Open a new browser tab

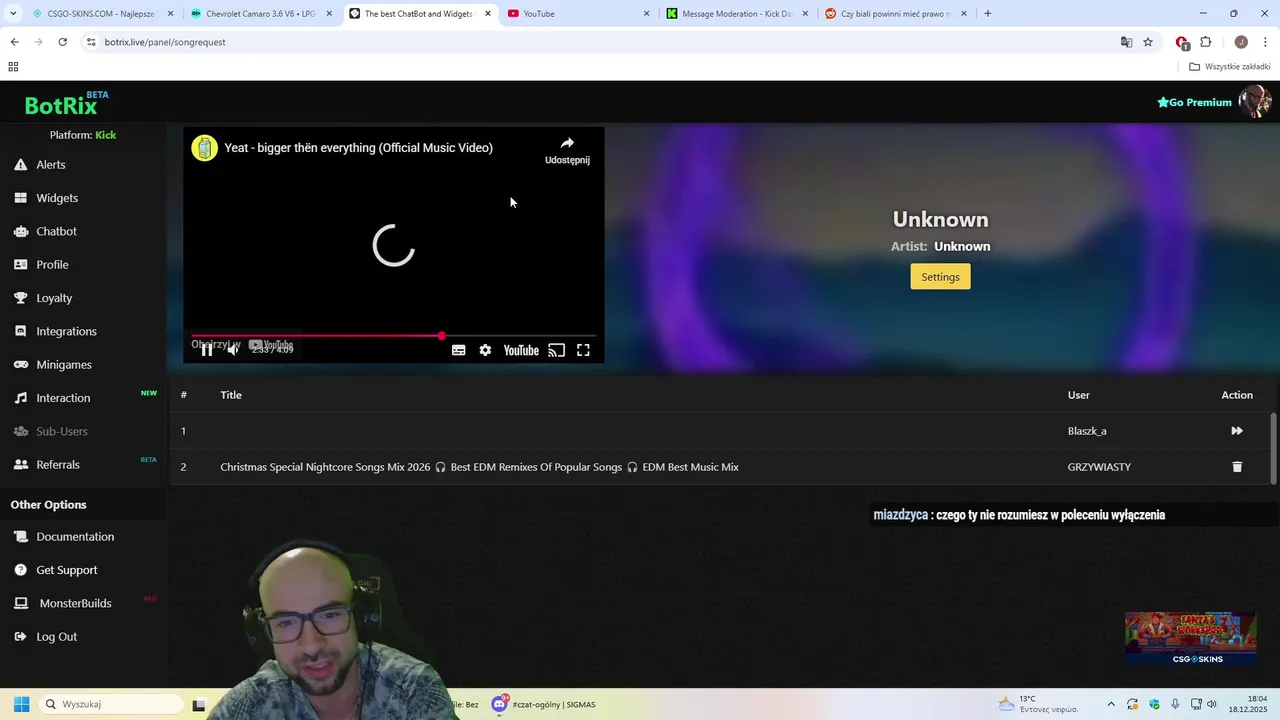coord(988,14)
